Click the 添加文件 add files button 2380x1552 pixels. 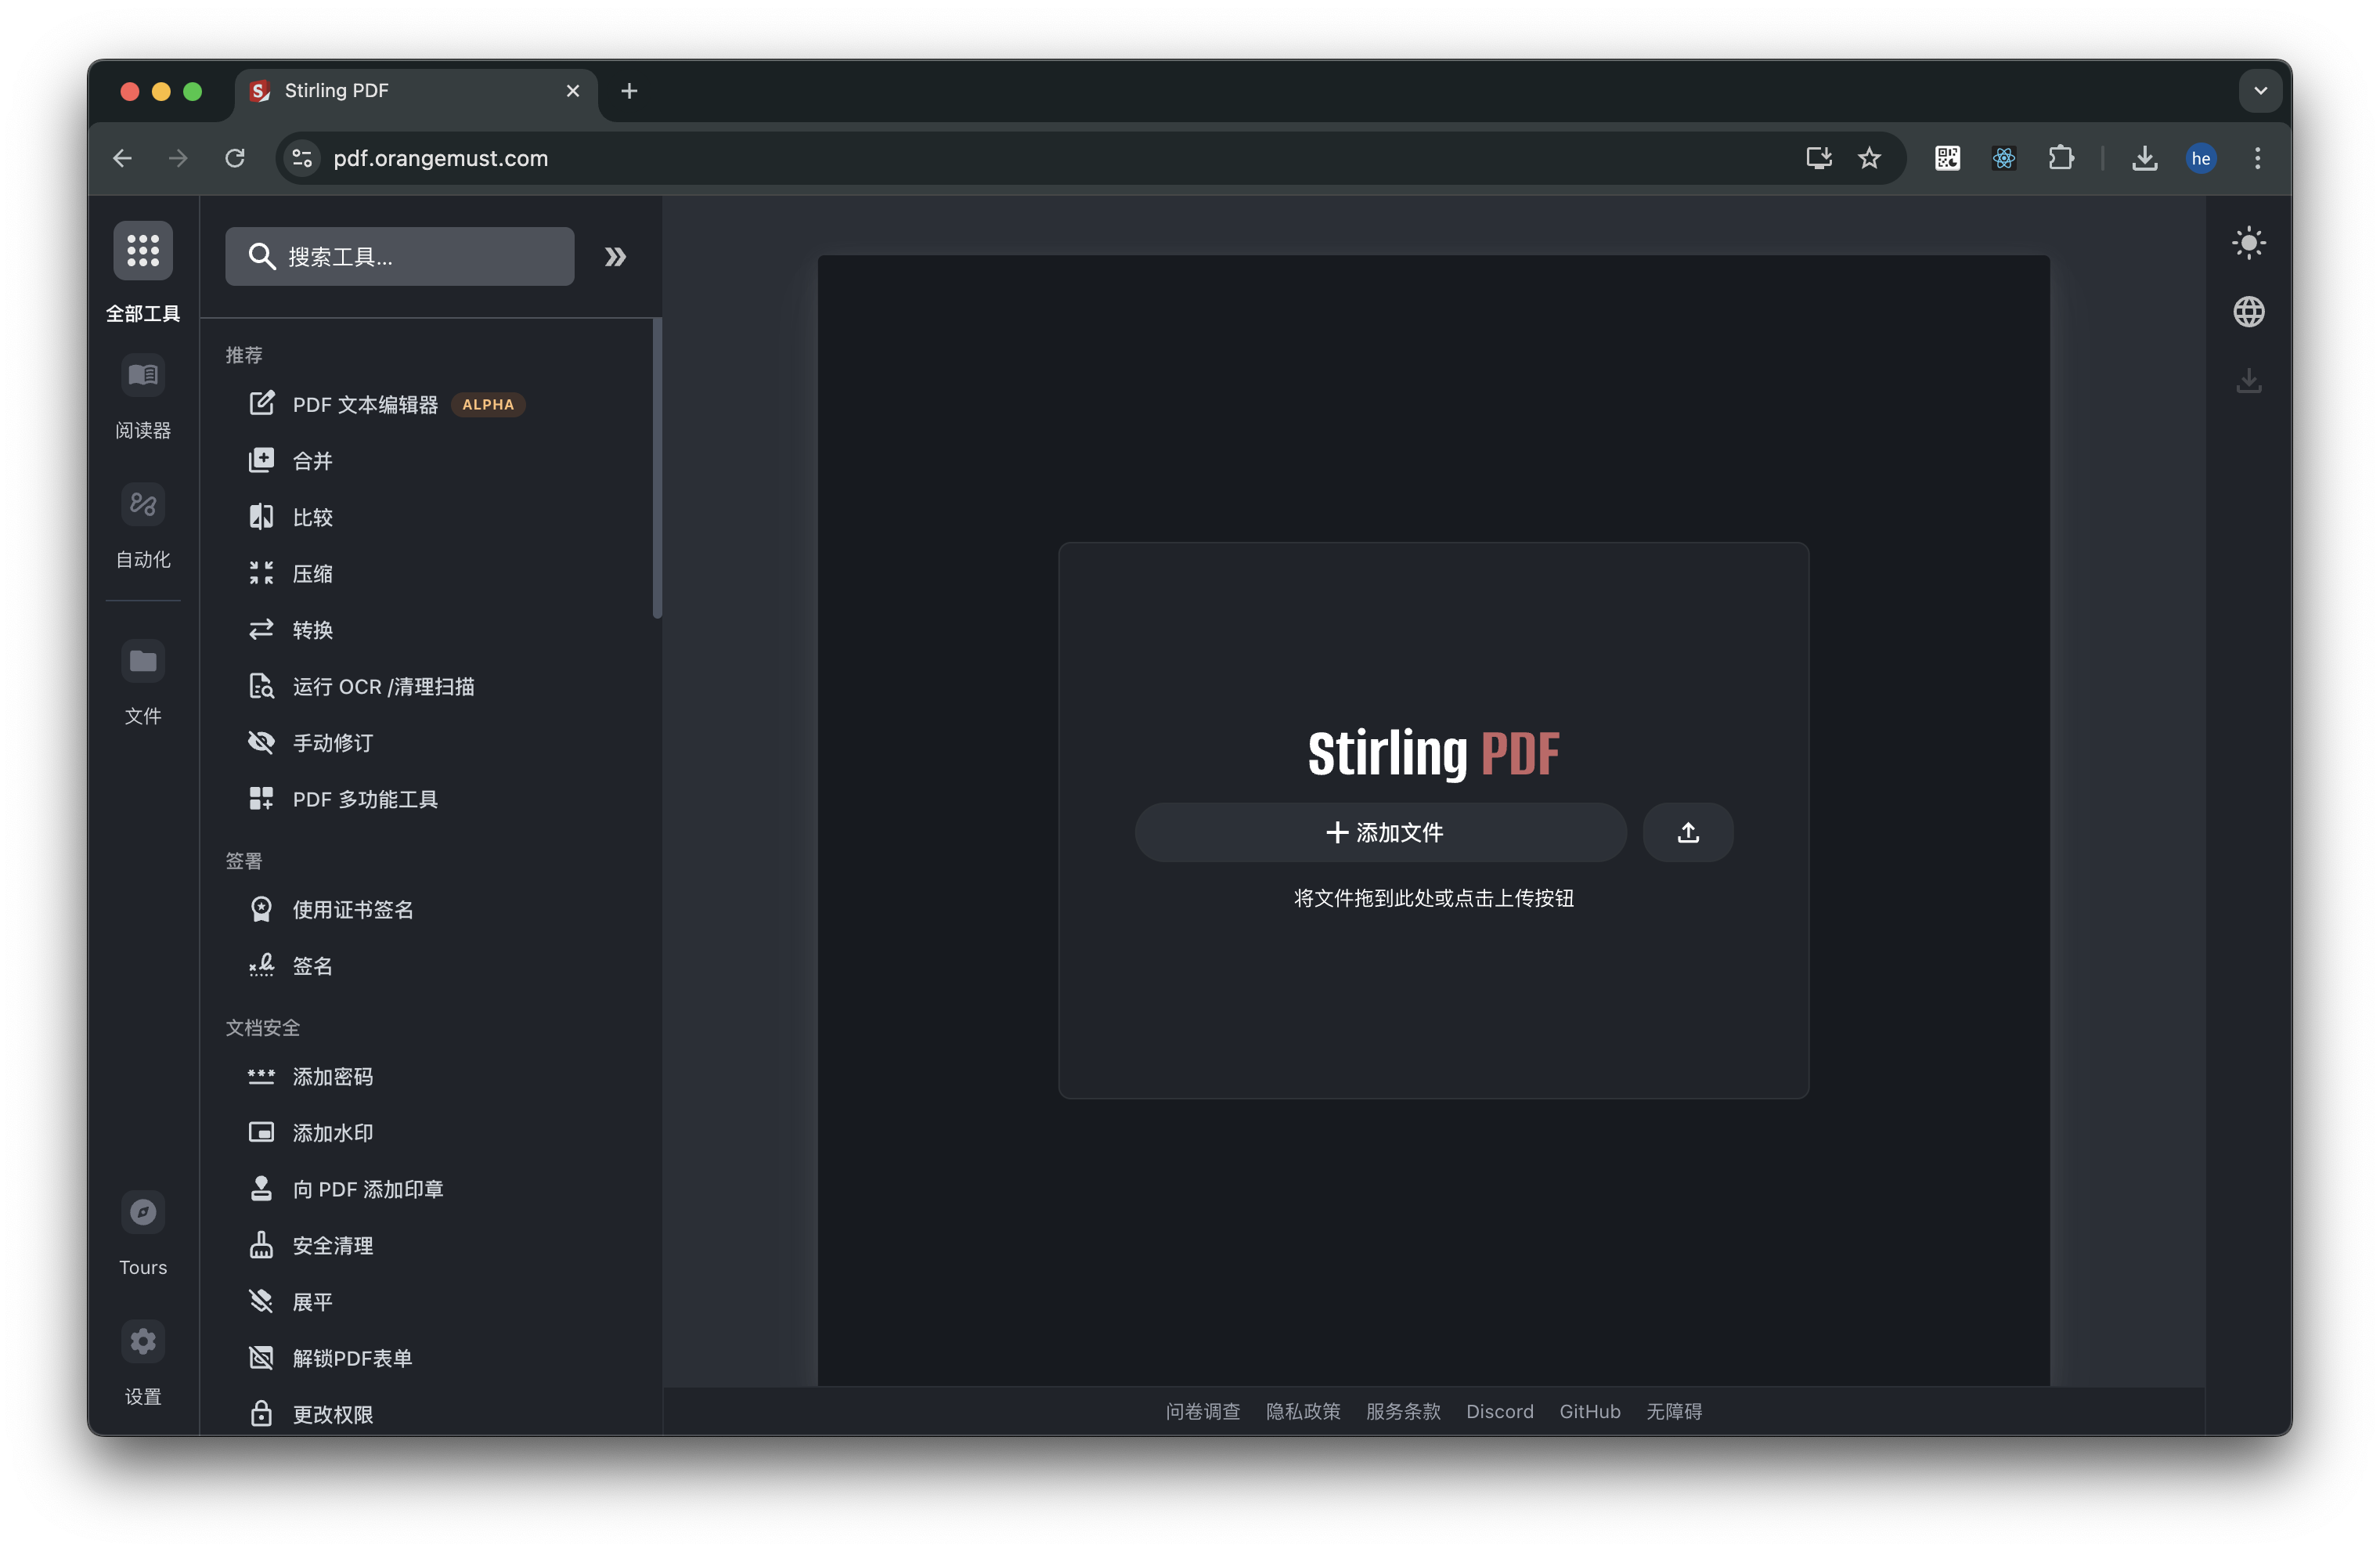tap(1381, 832)
